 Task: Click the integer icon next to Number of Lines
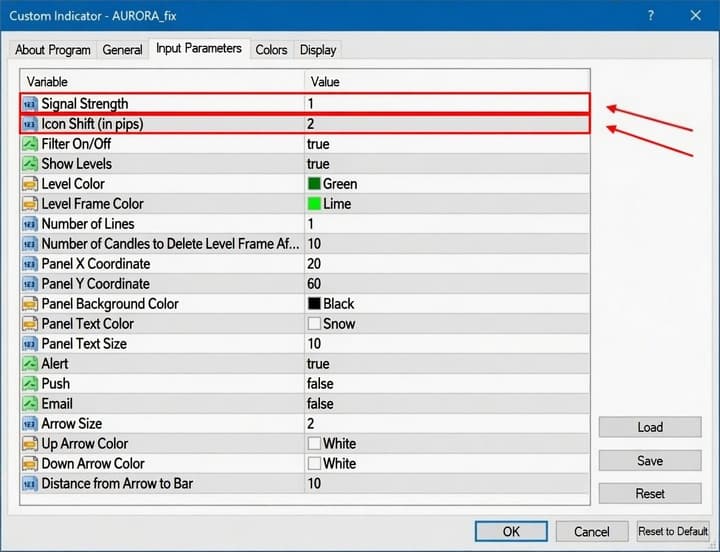[30, 224]
